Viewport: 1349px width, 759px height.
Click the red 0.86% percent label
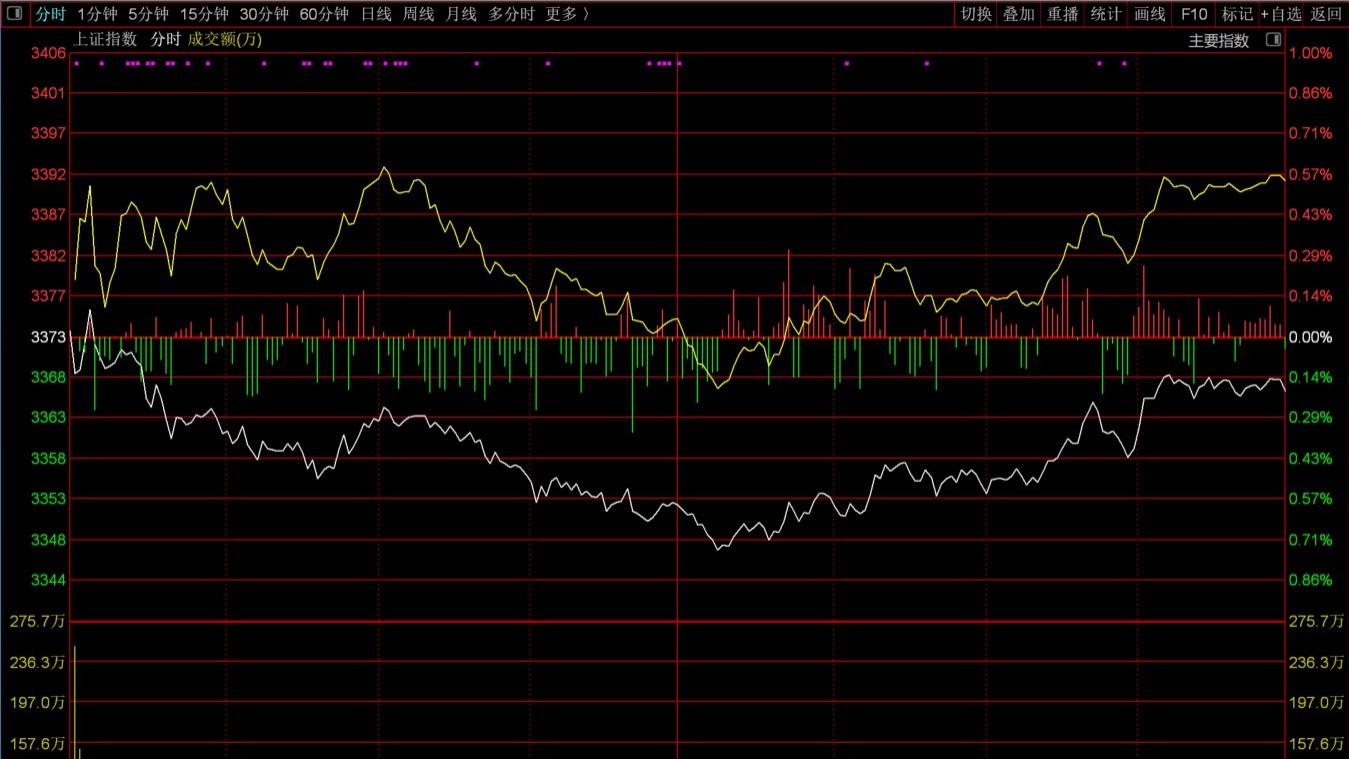pyautogui.click(x=1312, y=93)
